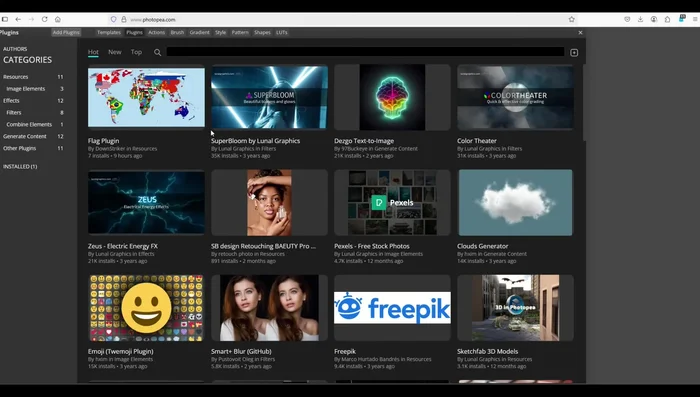
Task: Open the Smart+ Blur thumbnail
Action: click(269, 308)
